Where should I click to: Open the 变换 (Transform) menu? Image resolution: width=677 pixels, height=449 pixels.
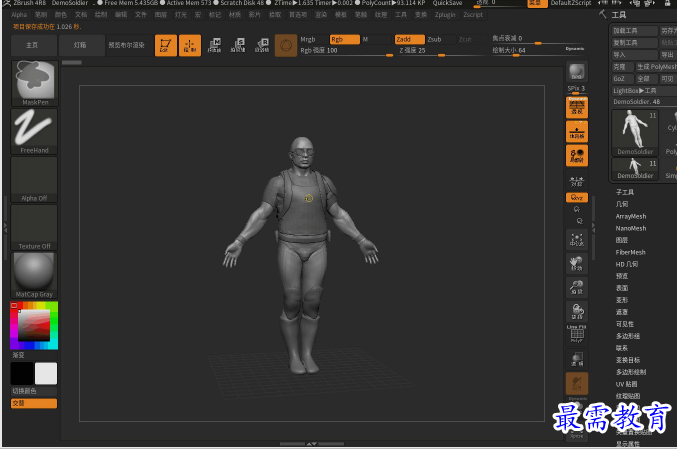421,15
